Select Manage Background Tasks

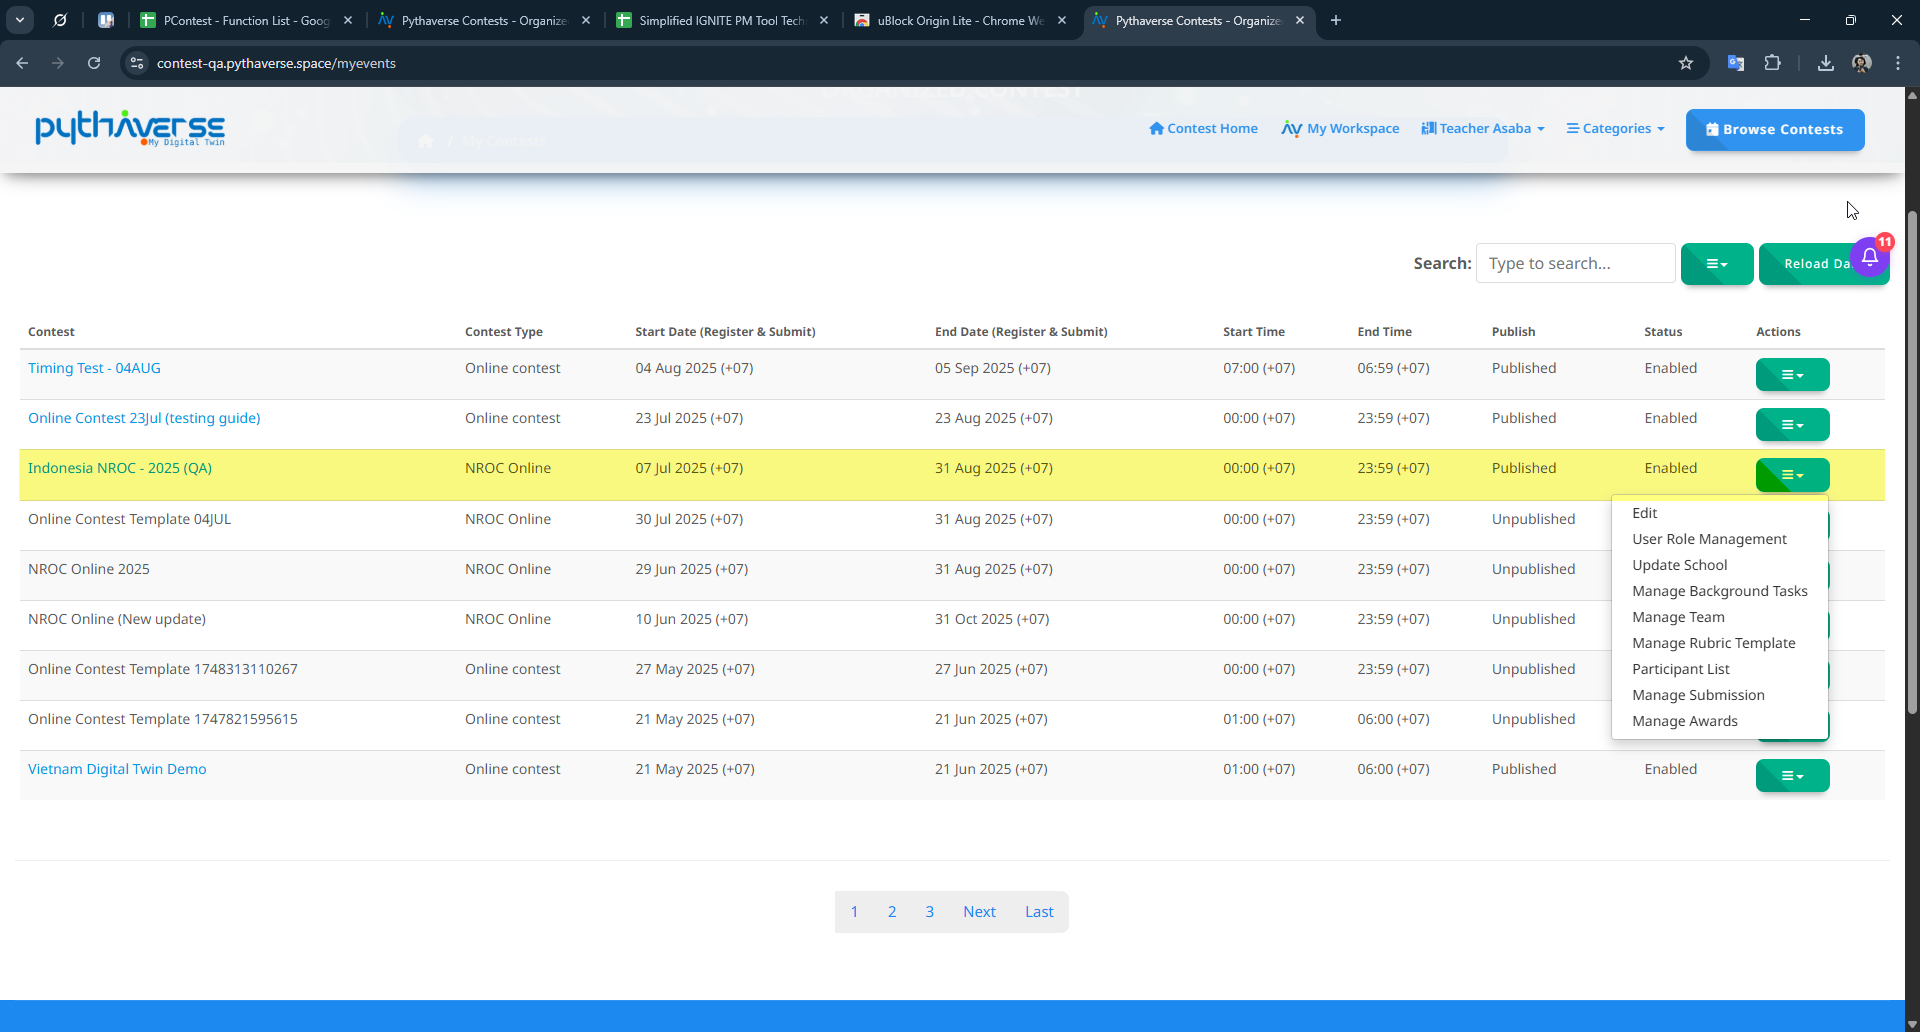pyautogui.click(x=1719, y=591)
